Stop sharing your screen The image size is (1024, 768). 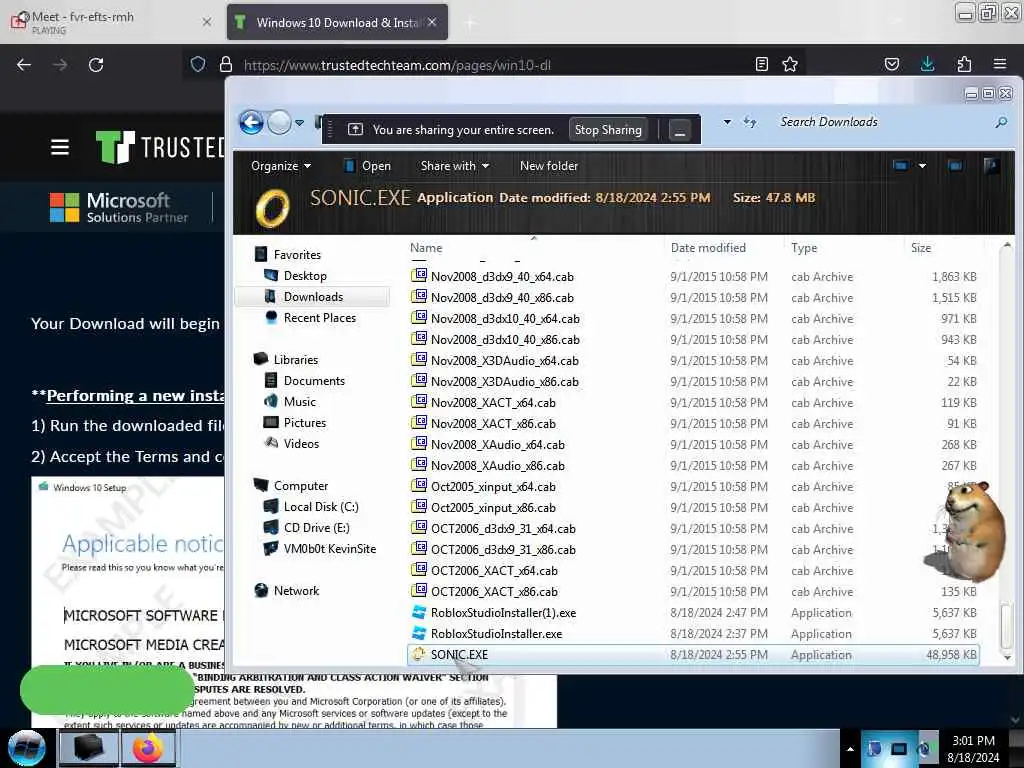pos(608,130)
